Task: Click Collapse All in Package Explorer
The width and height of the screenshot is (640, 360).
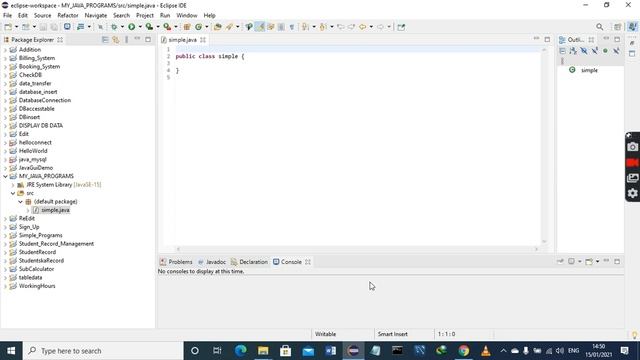Action: click(105, 40)
